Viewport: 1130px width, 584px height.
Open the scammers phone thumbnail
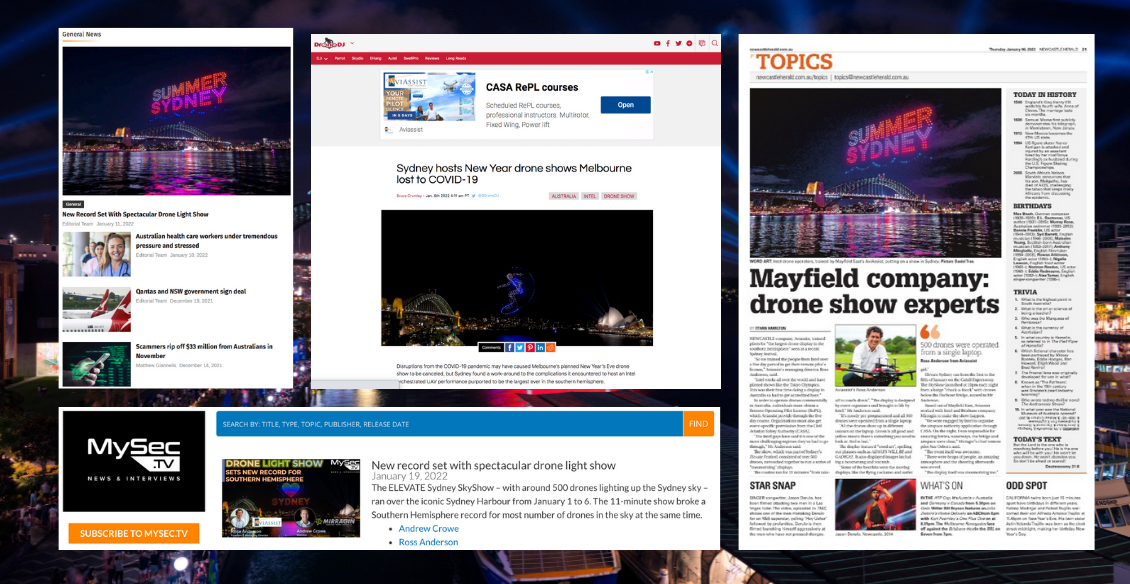tap(97, 364)
